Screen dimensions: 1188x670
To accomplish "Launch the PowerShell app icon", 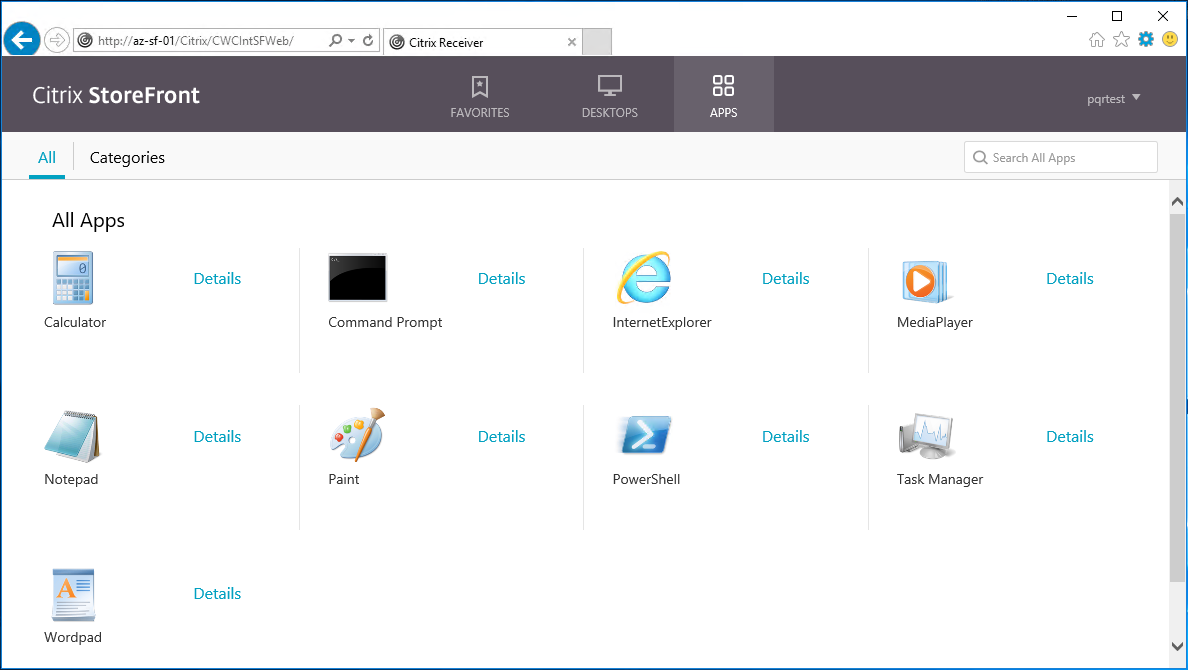I will point(645,434).
